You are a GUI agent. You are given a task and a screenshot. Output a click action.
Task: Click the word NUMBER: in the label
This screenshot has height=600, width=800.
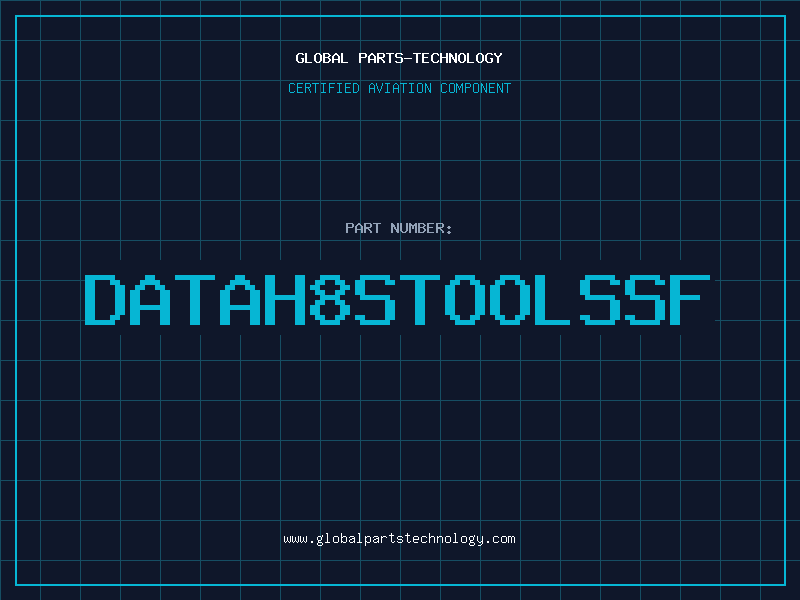(422, 228)
